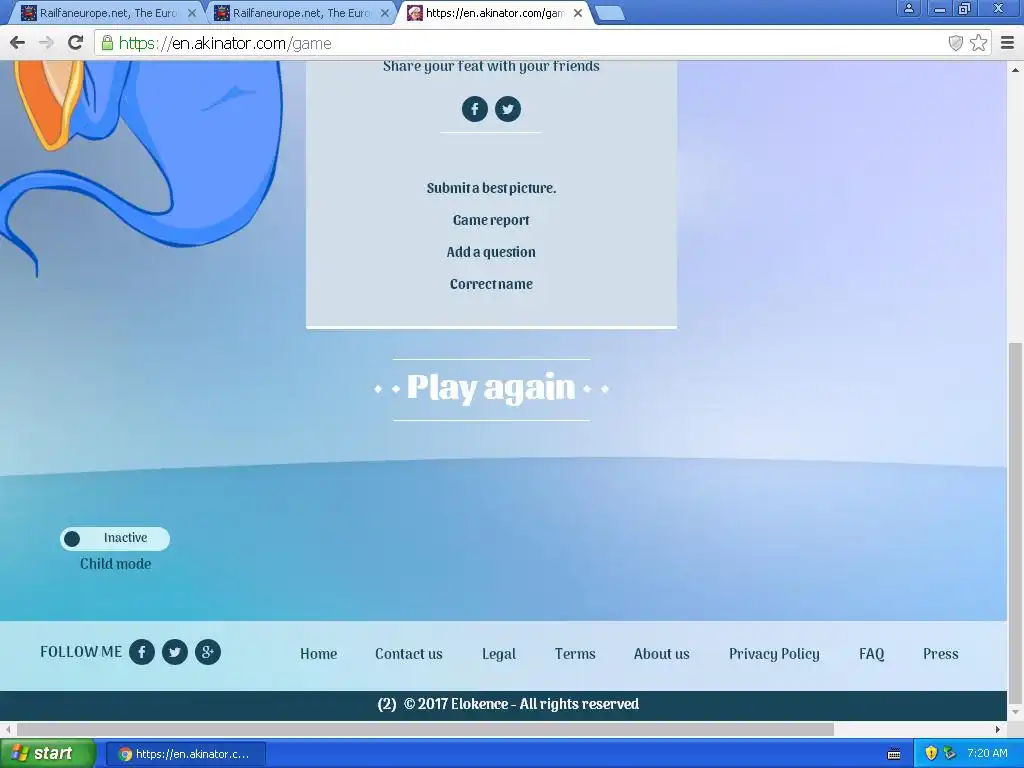
Task: Click the Chrome akinator taskbar button
Action: 185,754
